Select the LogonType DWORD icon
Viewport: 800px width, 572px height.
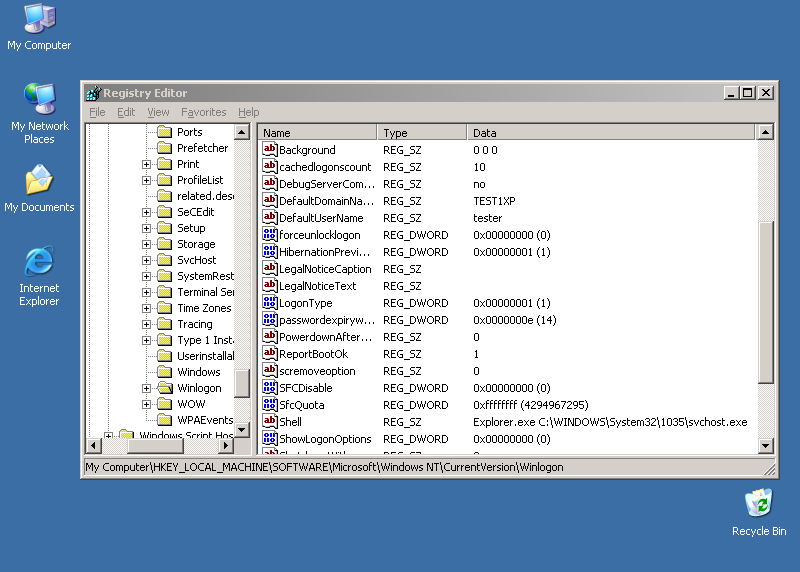(x=269, y=302)
